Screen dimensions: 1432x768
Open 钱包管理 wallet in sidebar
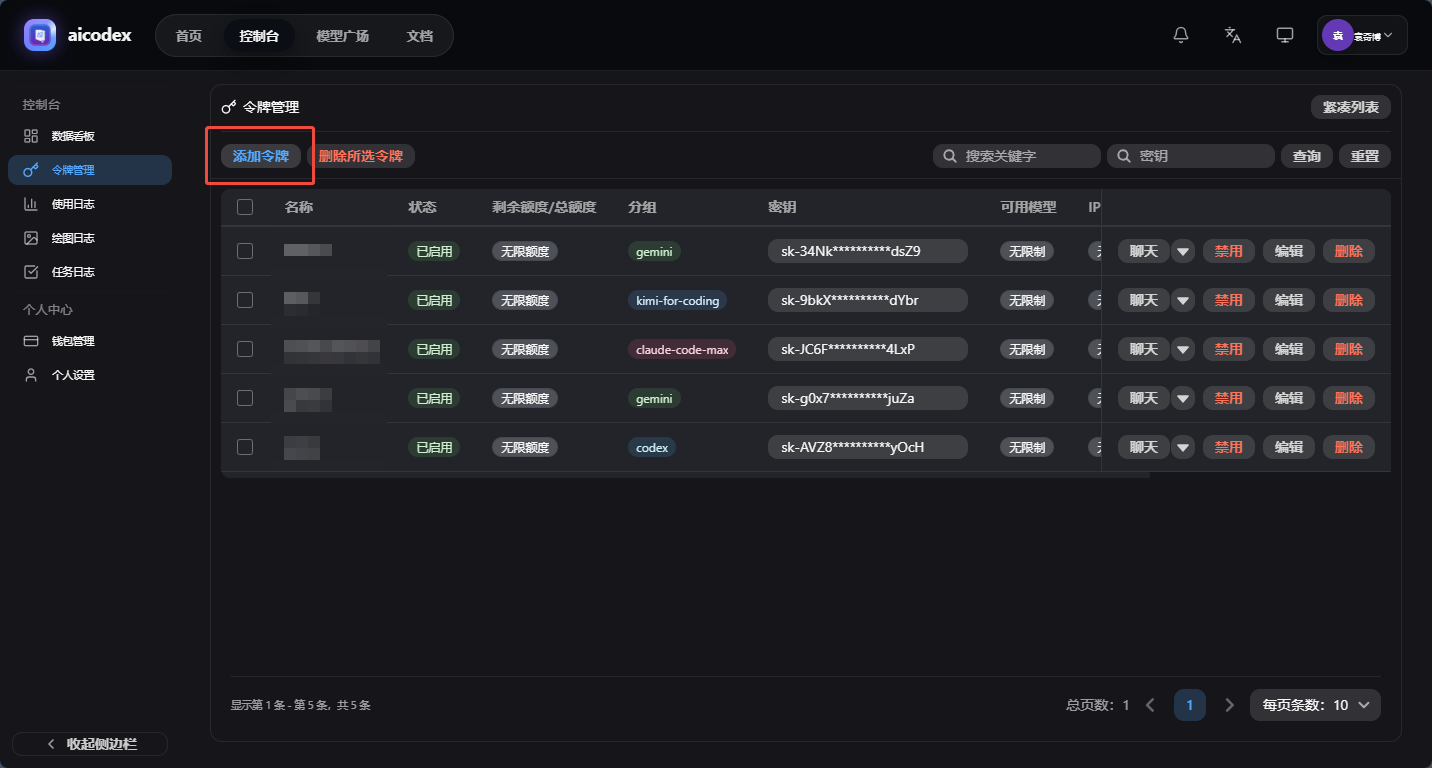point(73,341)
